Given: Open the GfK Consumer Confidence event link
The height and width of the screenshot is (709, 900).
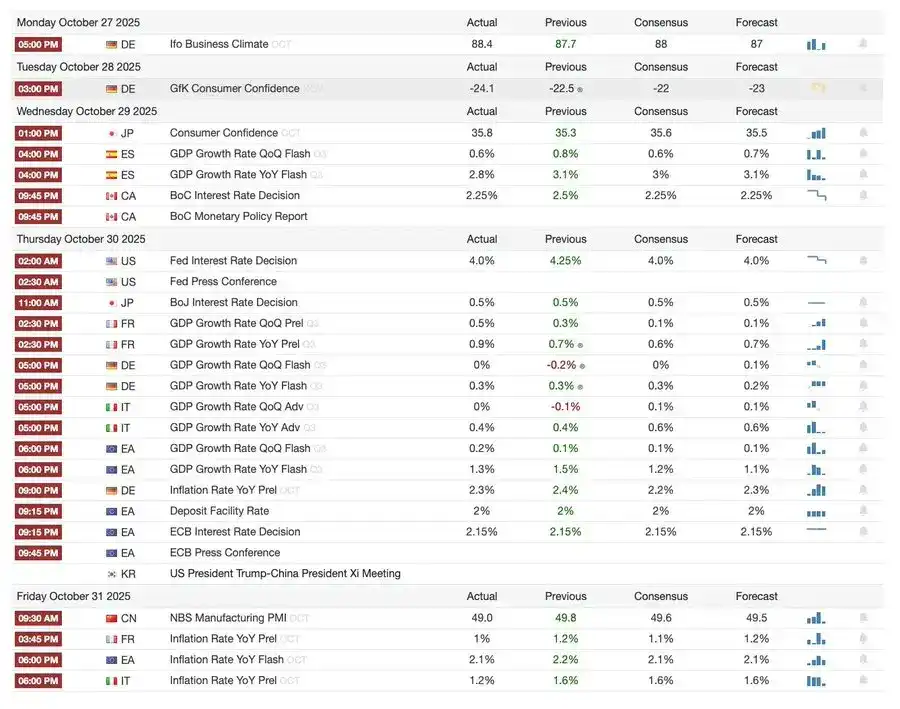Looking at the screenshot, I should [x=234, y=88].
